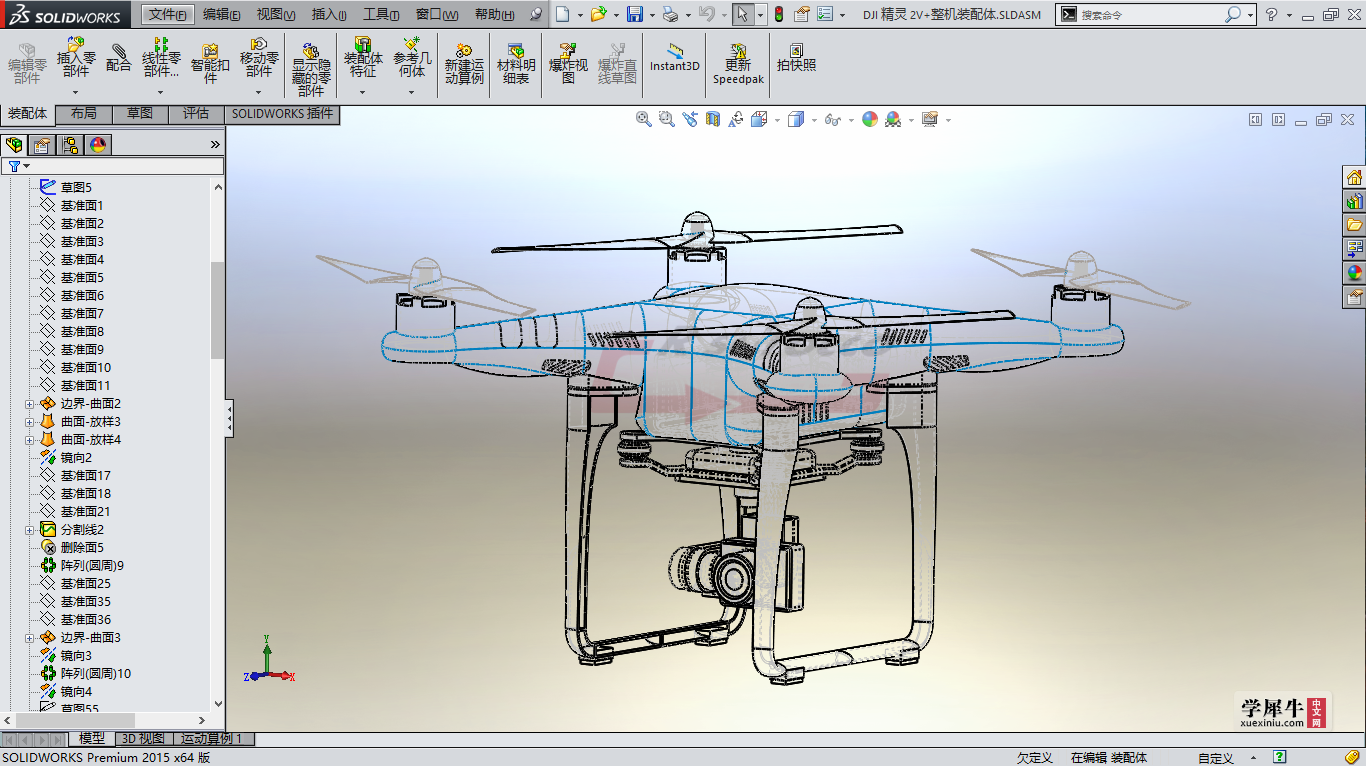Switch to ConfigurationManager tab icon
This screenshot has height=766, width=1366.
coord(70,145)
